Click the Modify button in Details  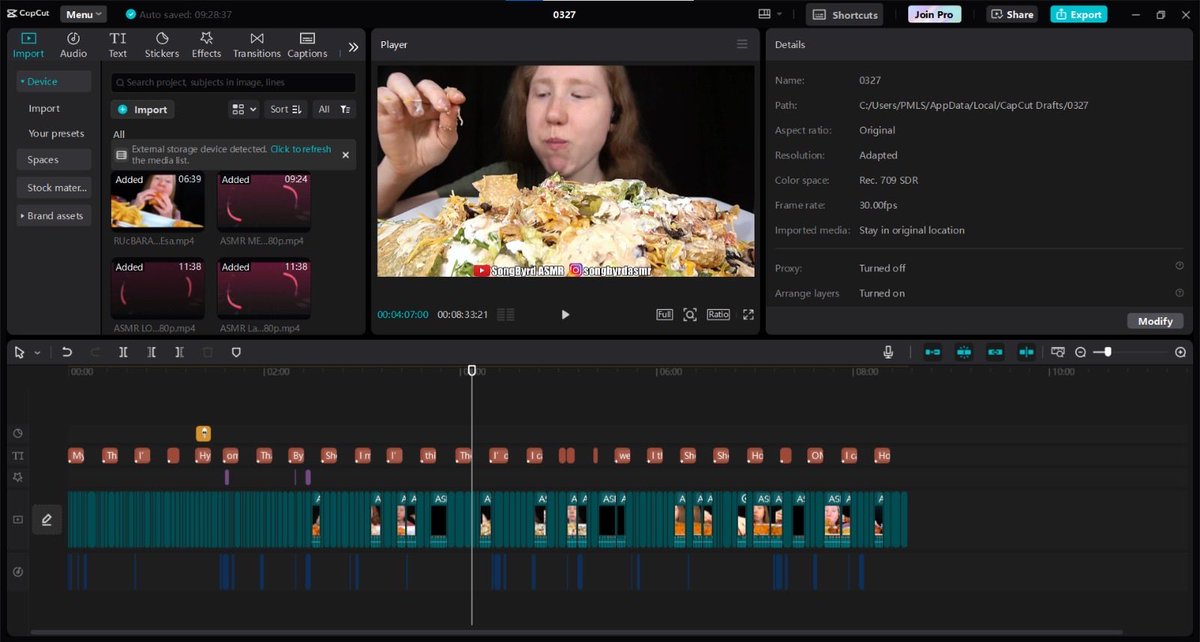pos(1155,321)
